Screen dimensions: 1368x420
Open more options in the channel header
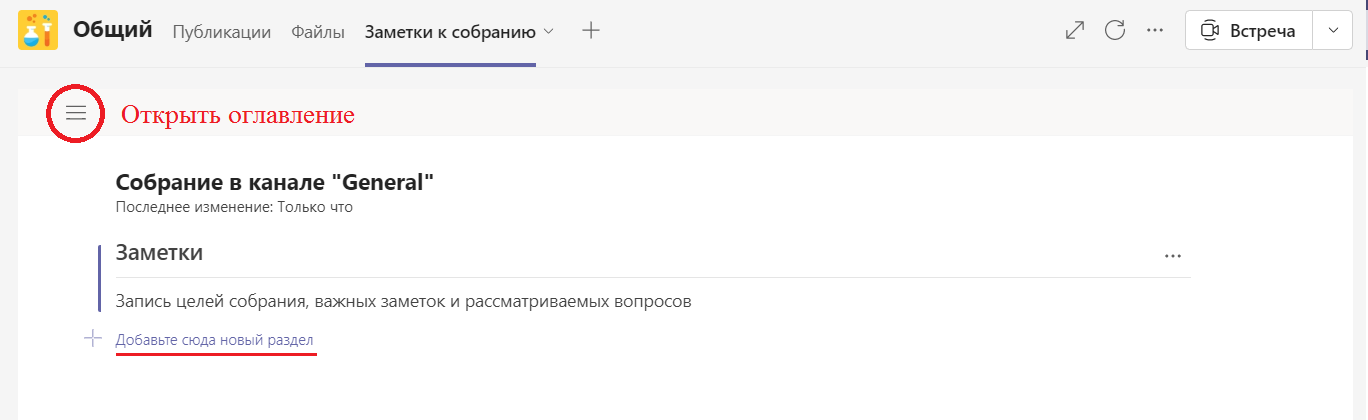[x=1155, y=30]
